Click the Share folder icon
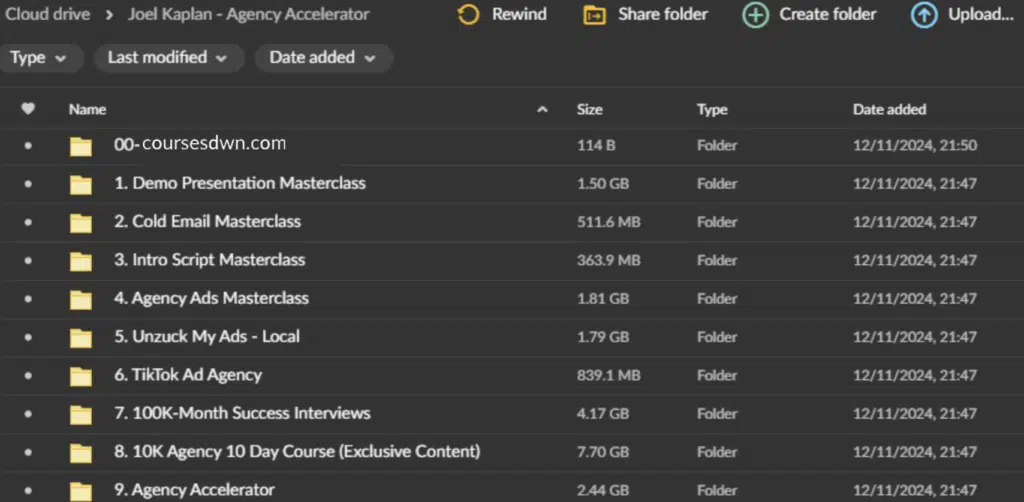The height and width of the screenshot is (502, 1024). (x=594, y=15)
